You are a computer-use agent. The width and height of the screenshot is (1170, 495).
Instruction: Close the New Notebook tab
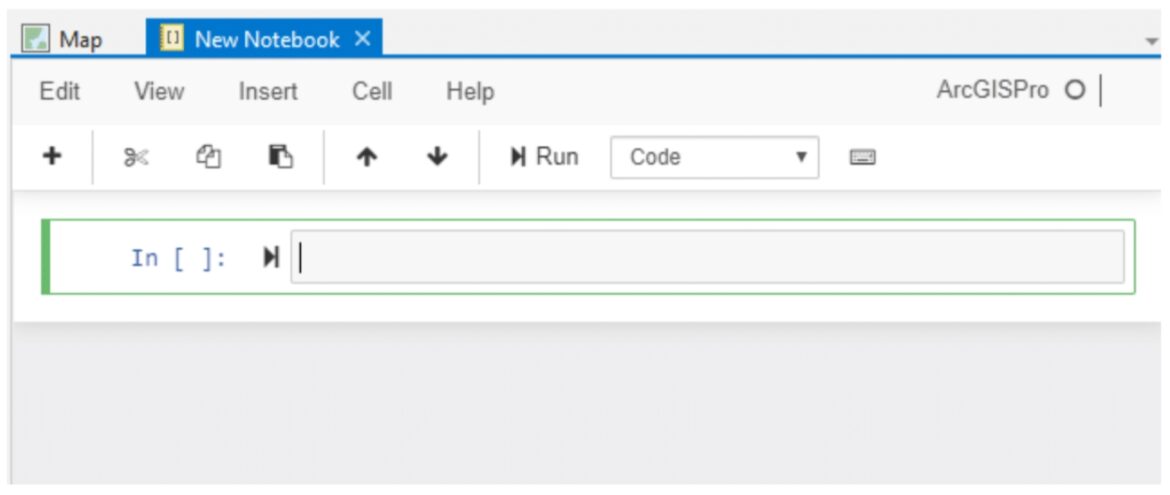click(363, 39)
